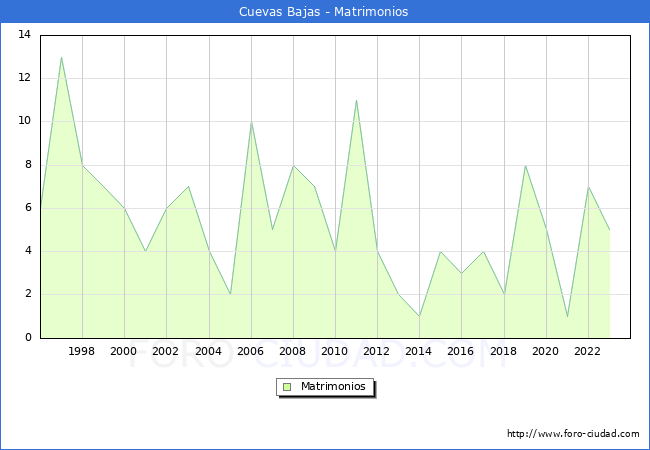Click the x-axis label 2018
The image size is (650, 450).
point(504,351)
